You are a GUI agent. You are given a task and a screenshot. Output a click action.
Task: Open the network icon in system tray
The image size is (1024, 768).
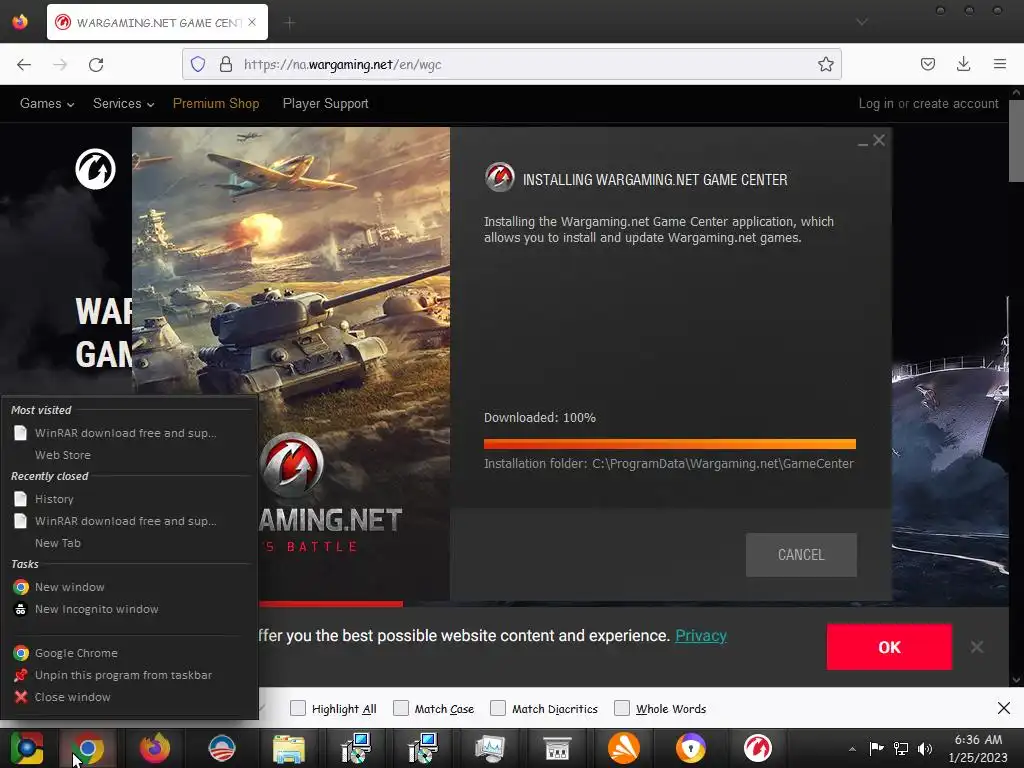point(901,749)
